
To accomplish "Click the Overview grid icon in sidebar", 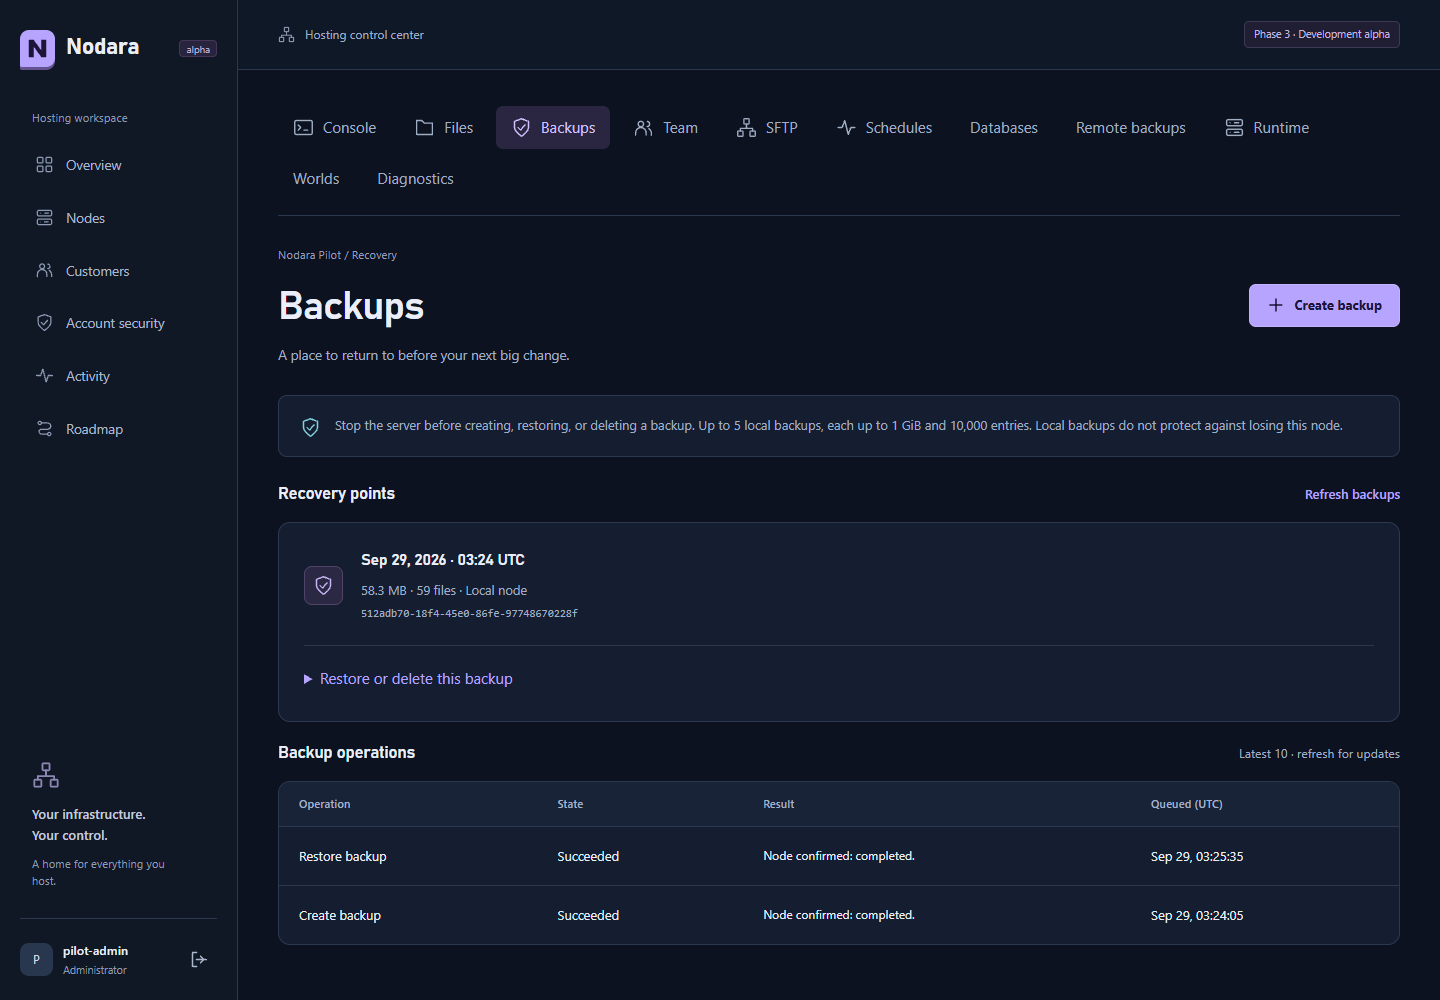I will (x=44, y=165).
